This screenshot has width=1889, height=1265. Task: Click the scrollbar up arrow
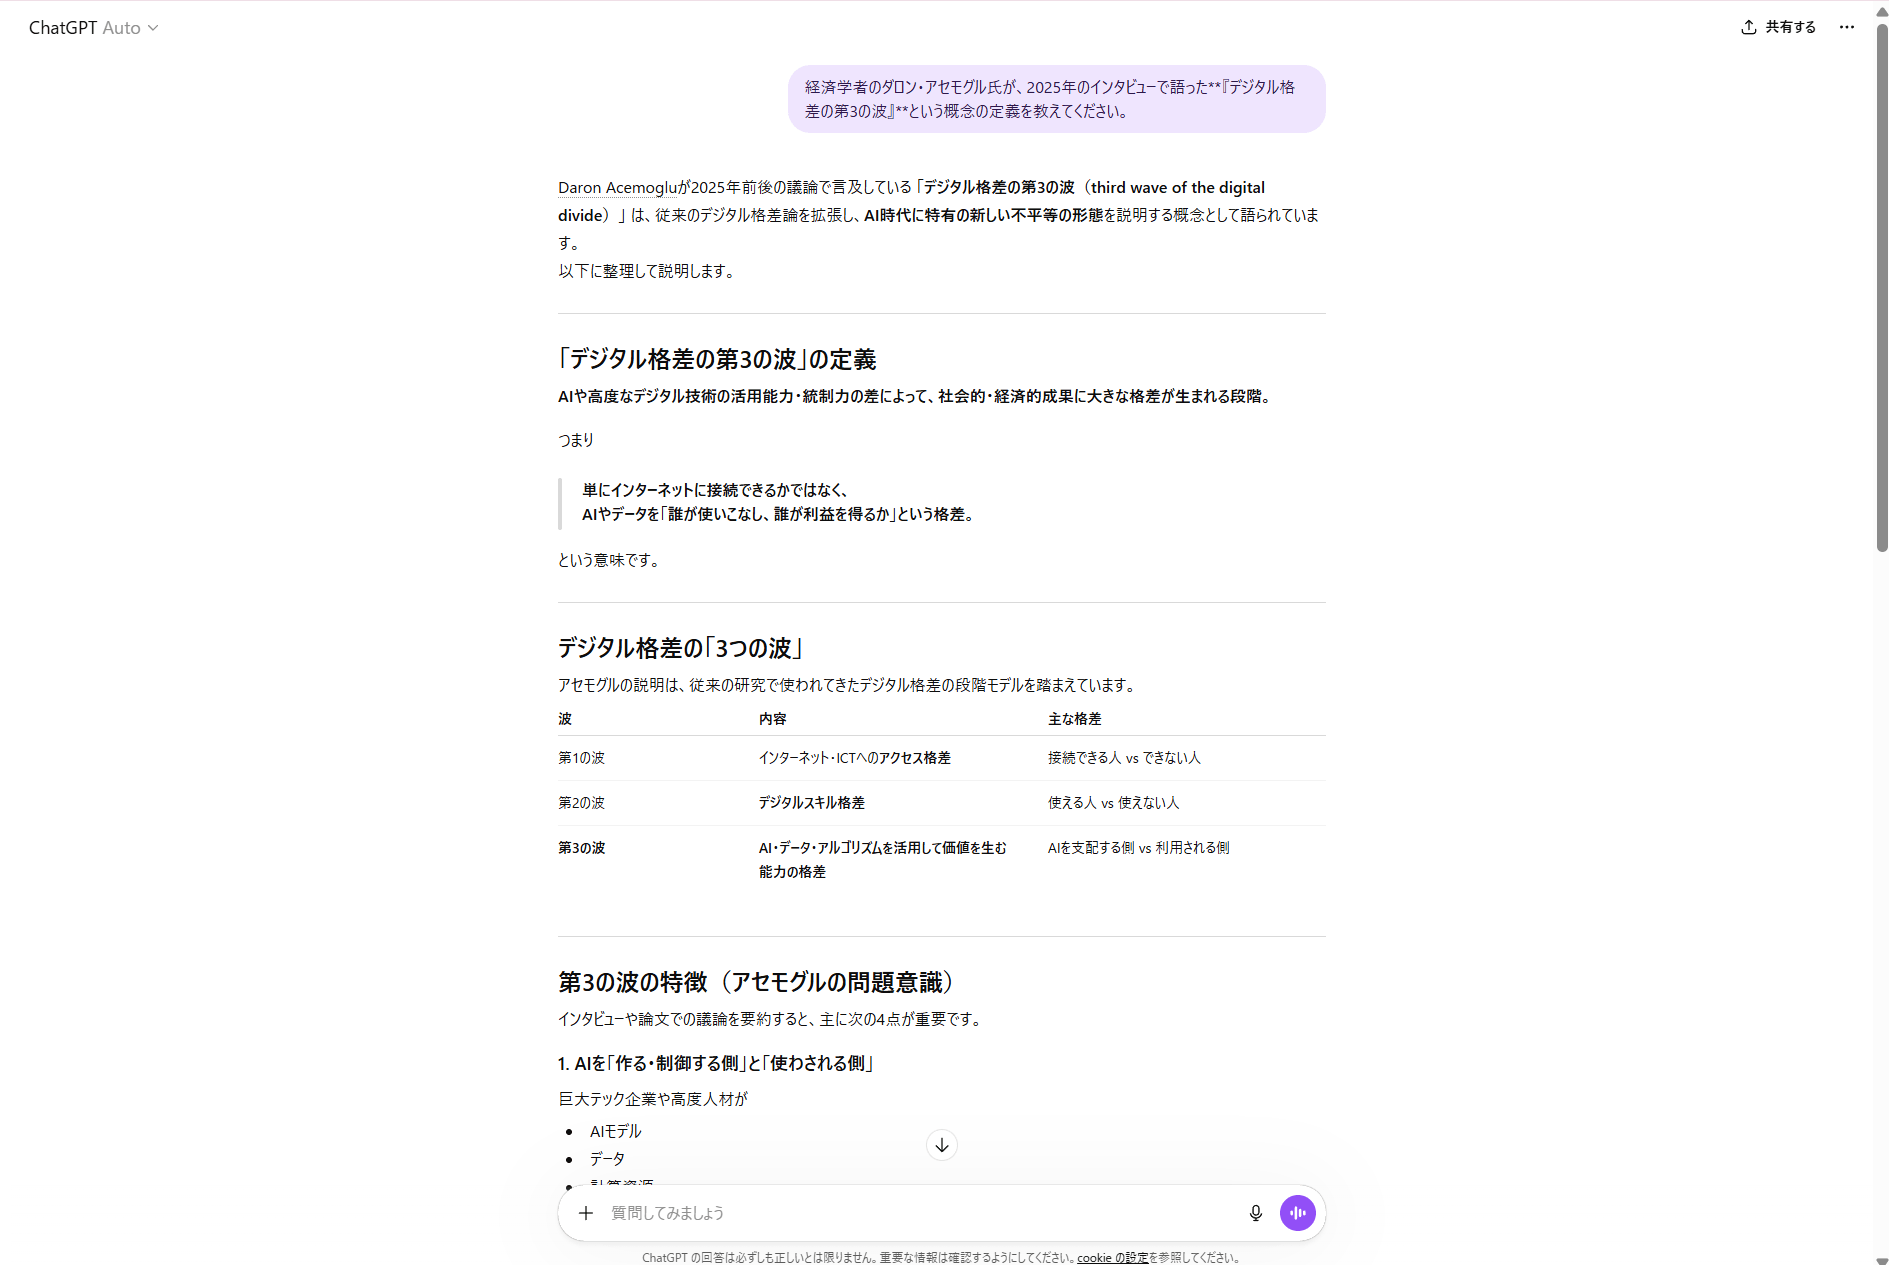click(x=1881, y=11)
